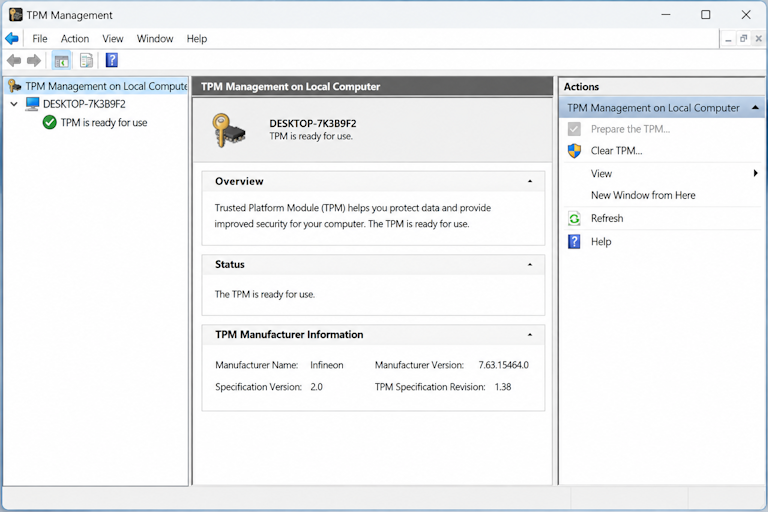Click specification version value 2.0
Image resolution: width=768 pixels, height=512 pixels.
click(316, 387)
